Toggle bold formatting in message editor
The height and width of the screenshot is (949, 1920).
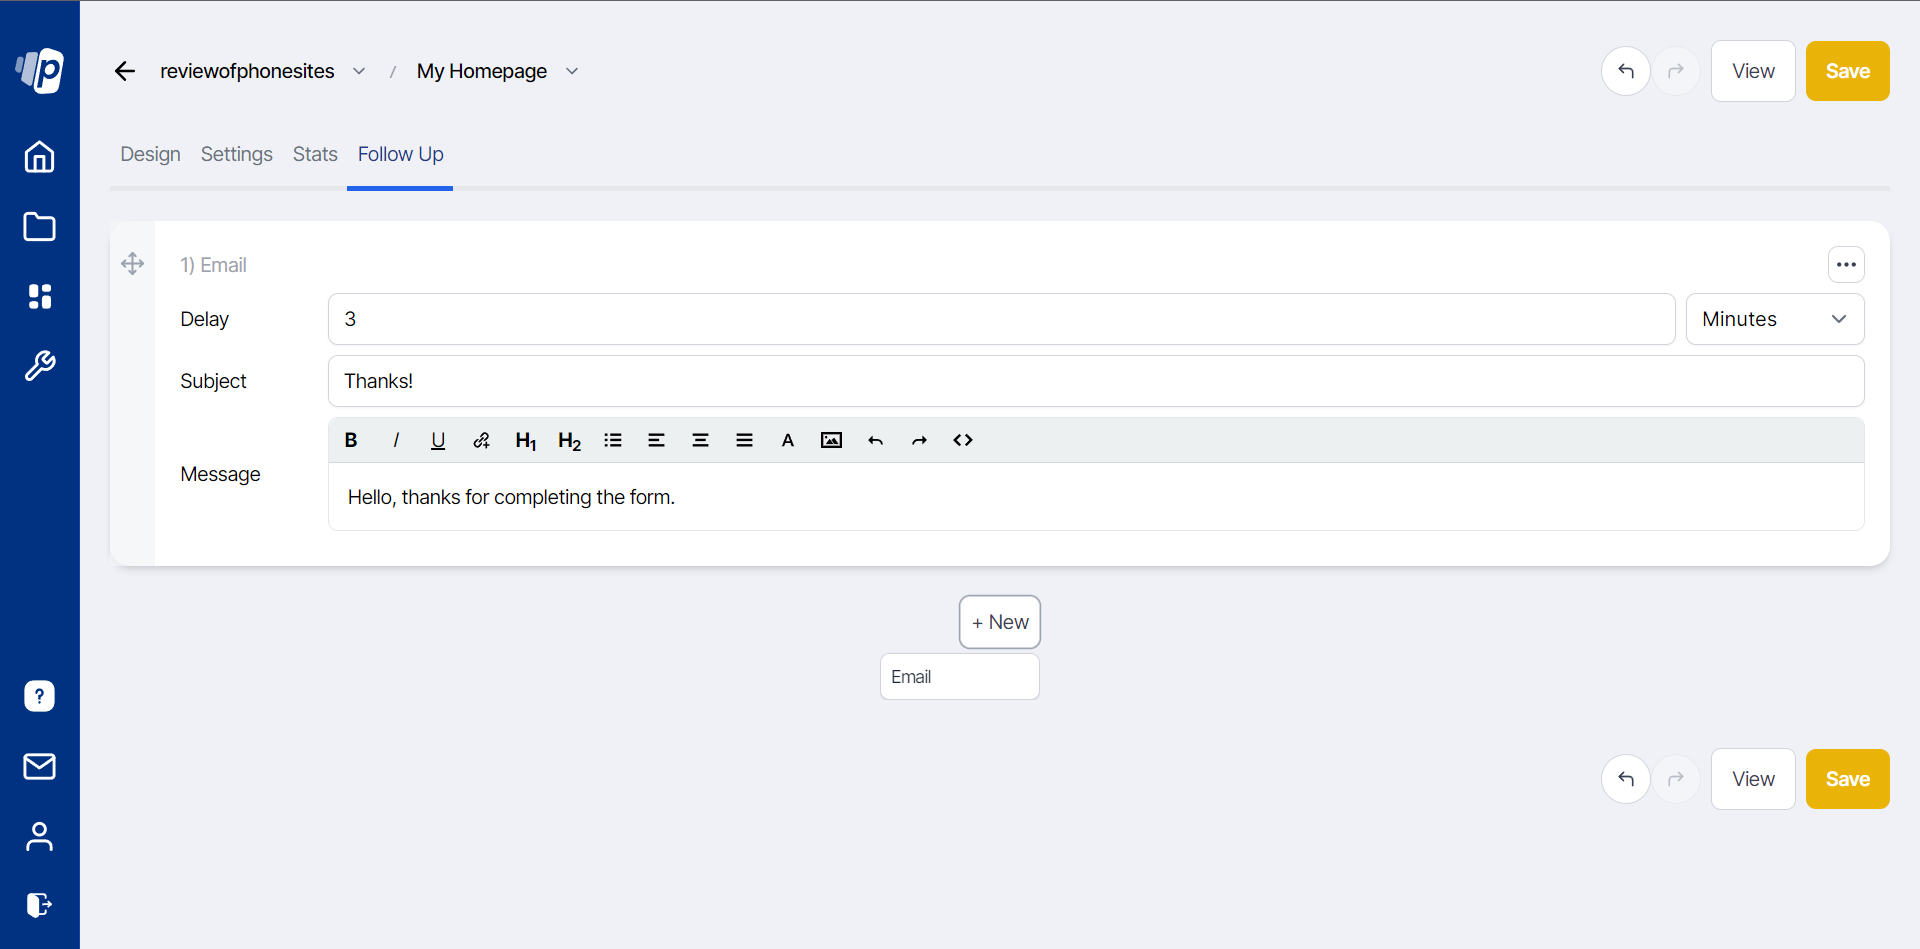[351, 440]
